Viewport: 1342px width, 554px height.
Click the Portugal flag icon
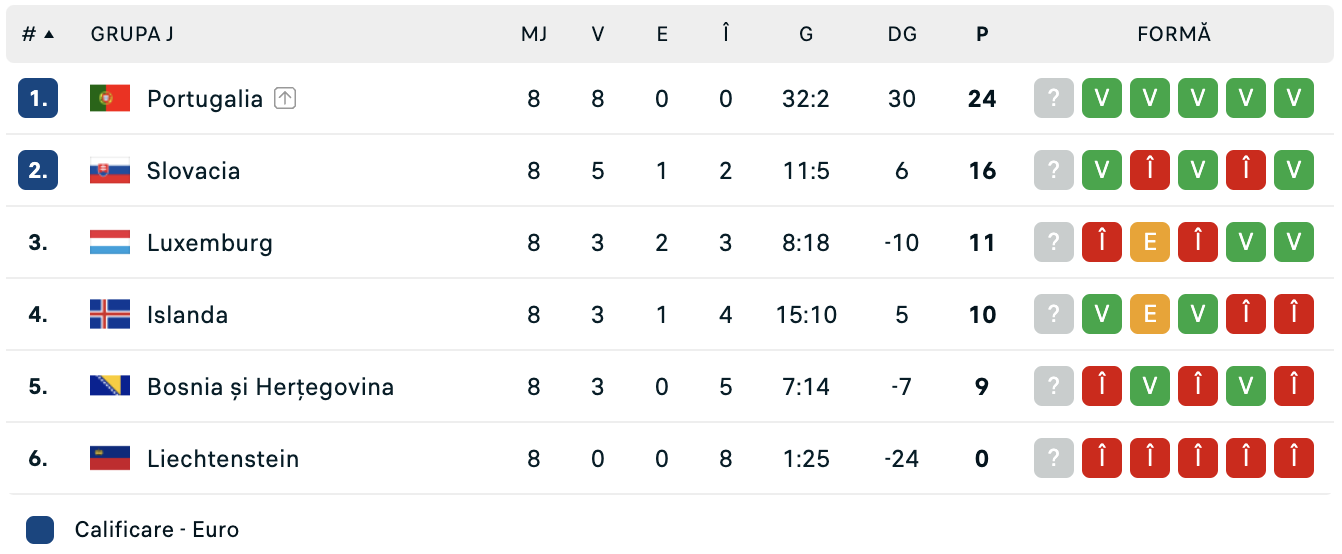point(110,98)
